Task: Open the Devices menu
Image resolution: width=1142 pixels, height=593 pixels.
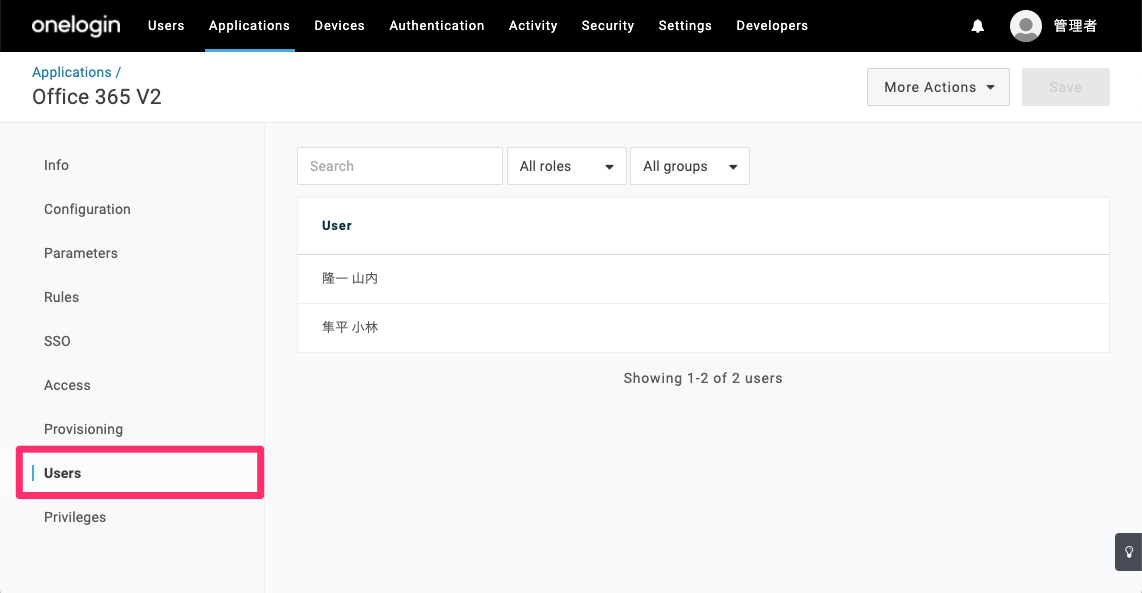Action: coord(339,25)
